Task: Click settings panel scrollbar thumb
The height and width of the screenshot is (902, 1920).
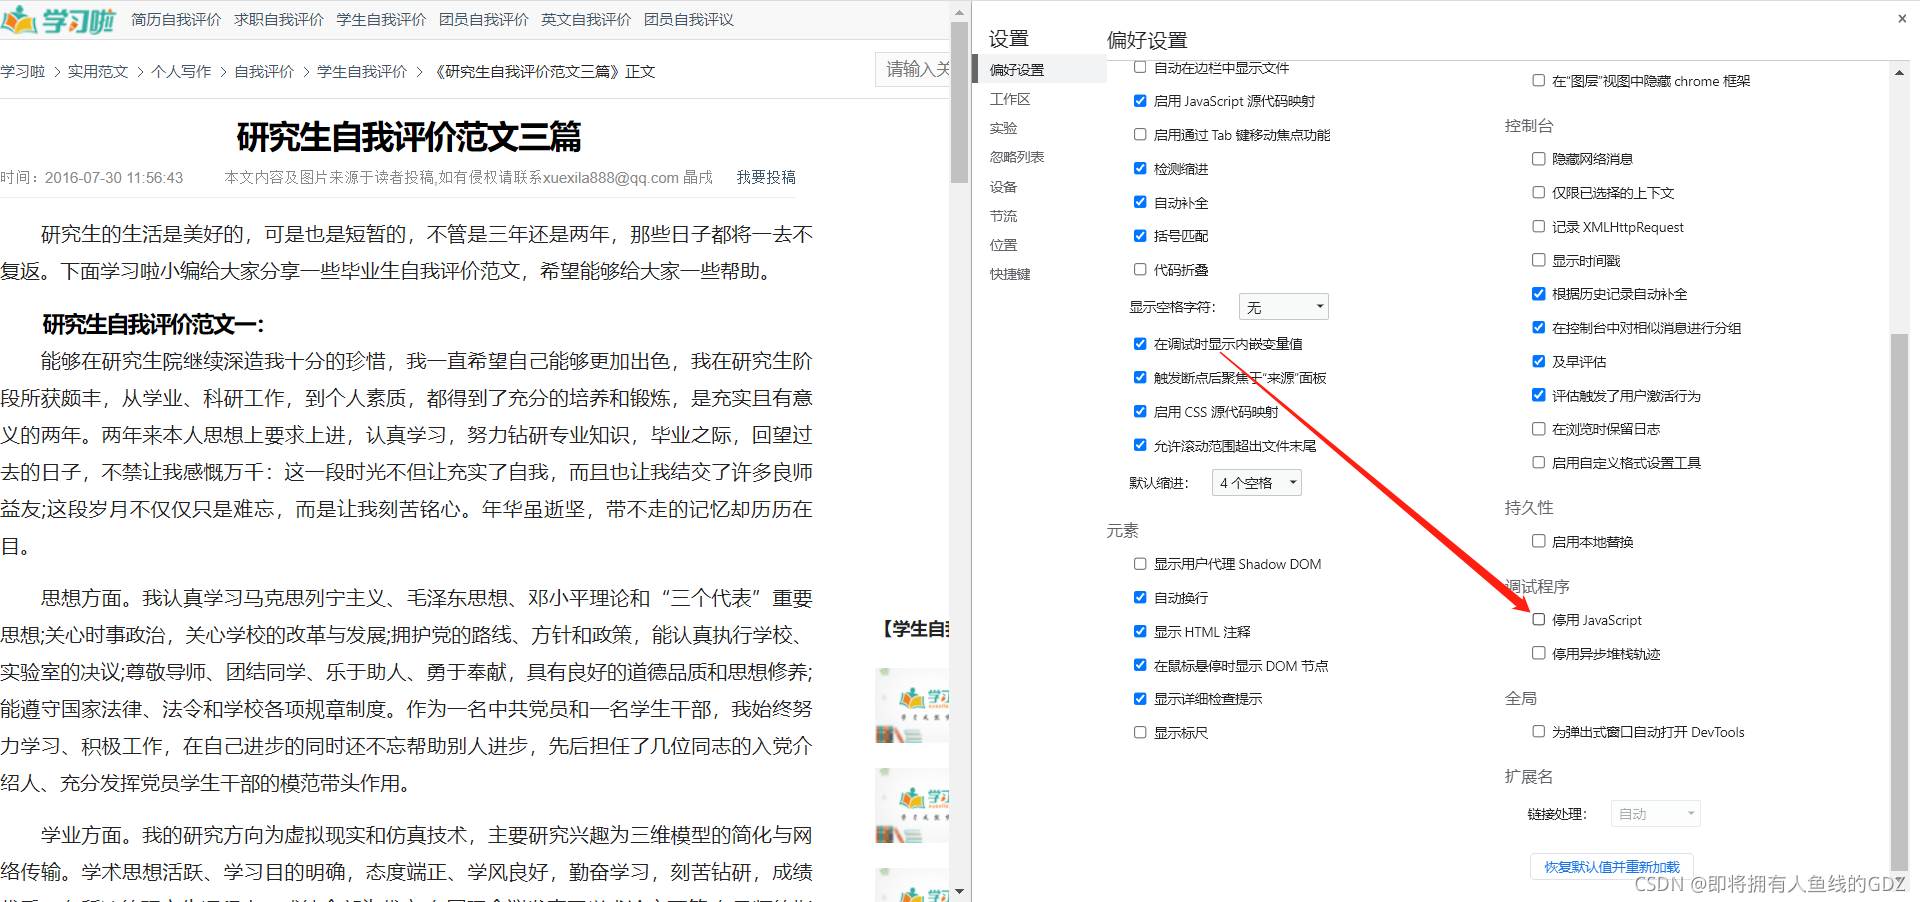Action: [x=1899, y=602]
